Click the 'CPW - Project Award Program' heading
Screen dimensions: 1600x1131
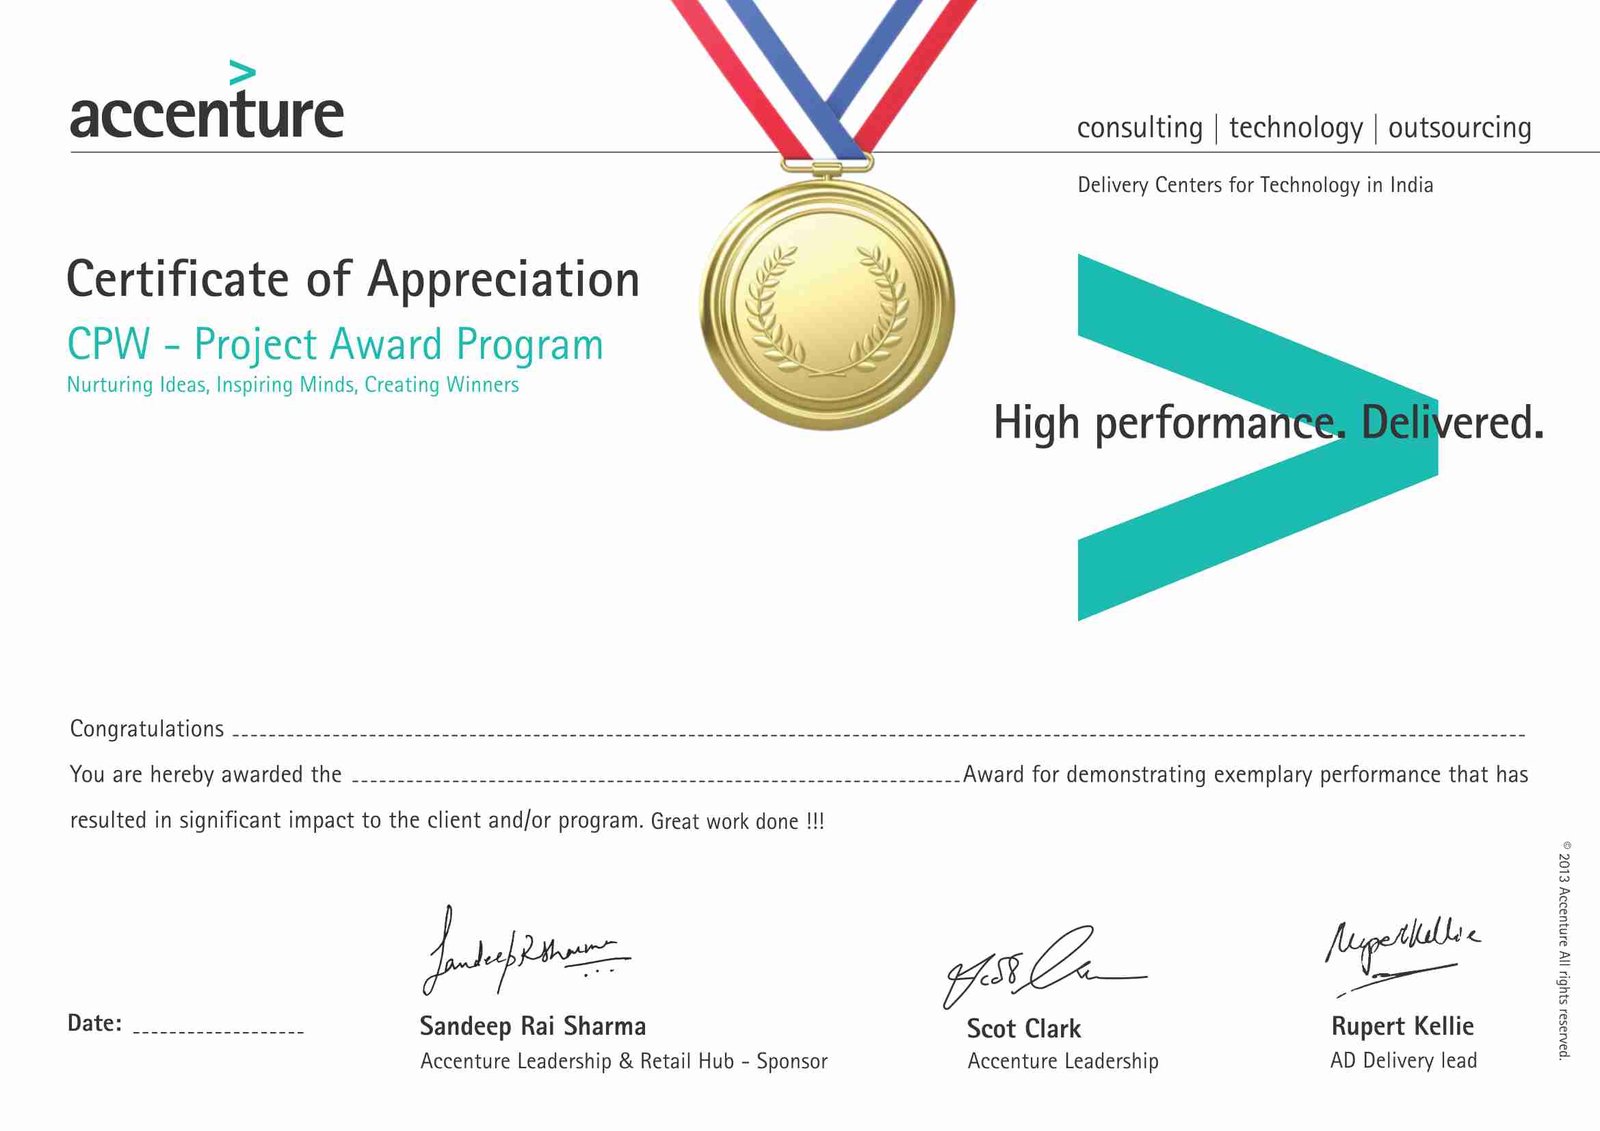point(335,344)
